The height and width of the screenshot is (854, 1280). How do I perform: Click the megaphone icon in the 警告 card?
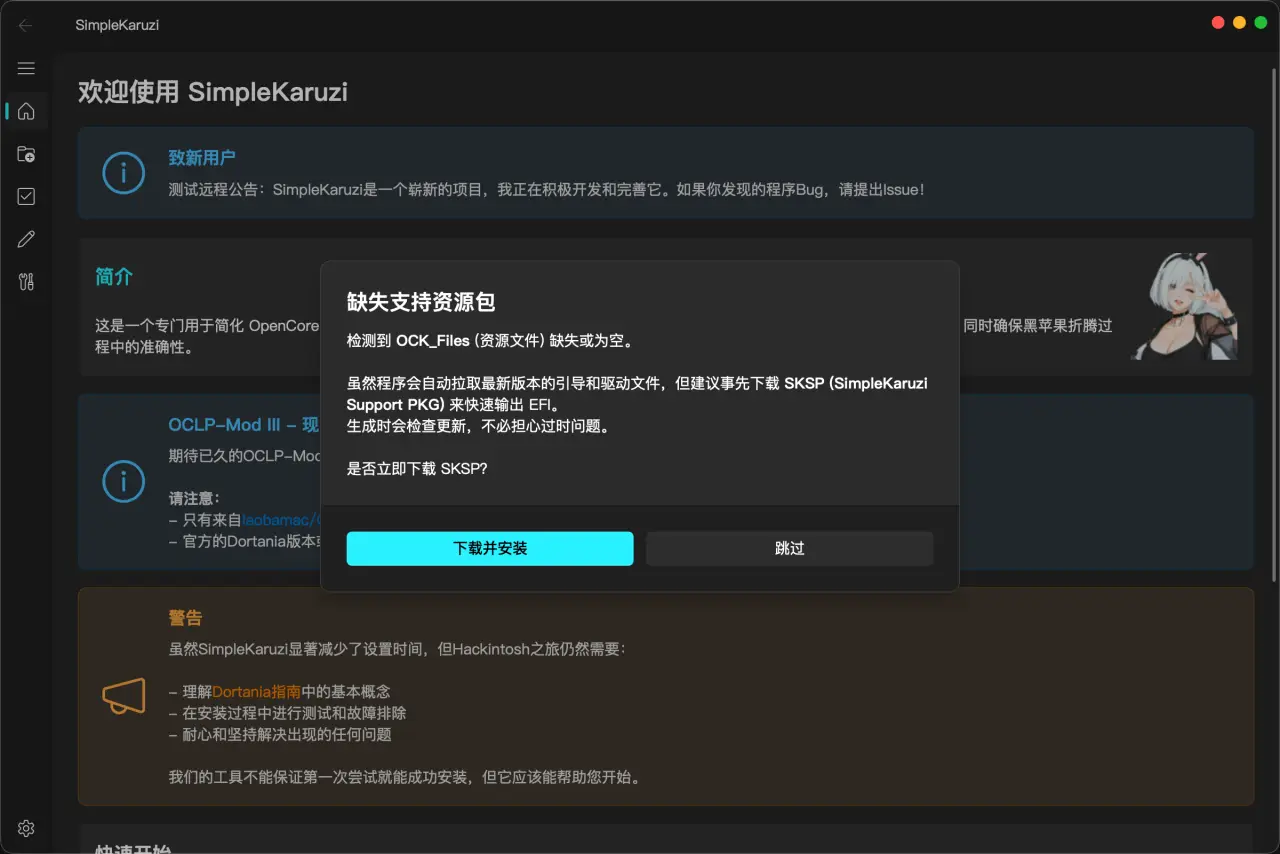point(124,696)
